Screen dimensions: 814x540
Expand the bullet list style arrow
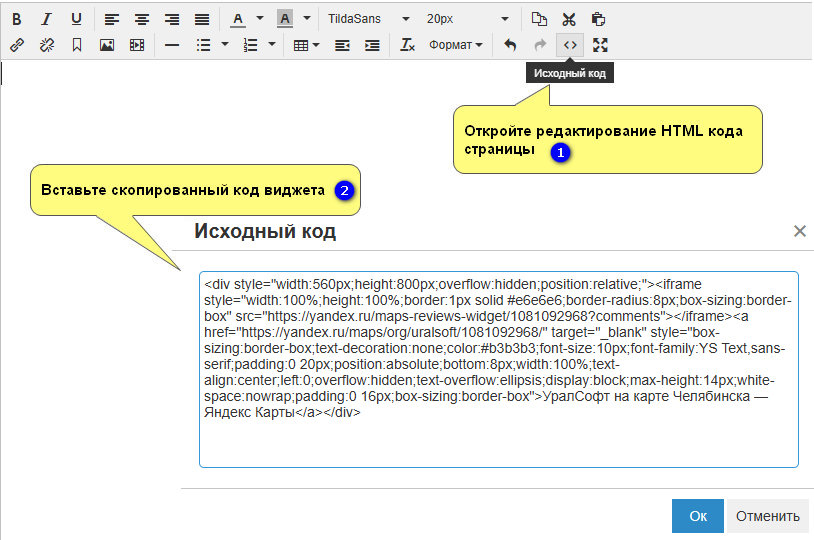coord(225,45)
